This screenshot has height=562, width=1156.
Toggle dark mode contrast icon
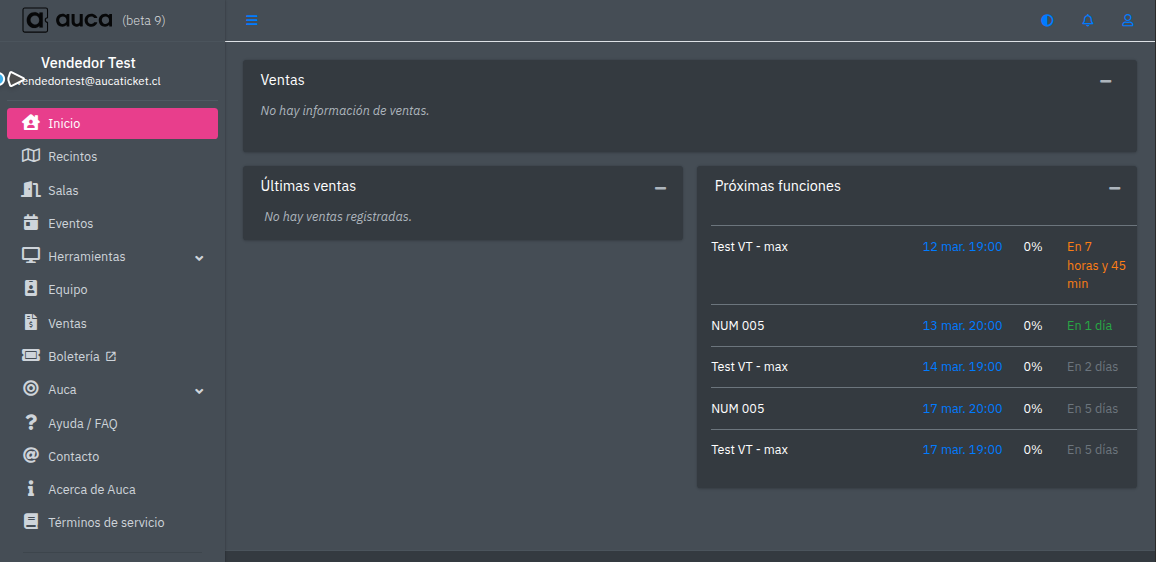[1047, 20]
